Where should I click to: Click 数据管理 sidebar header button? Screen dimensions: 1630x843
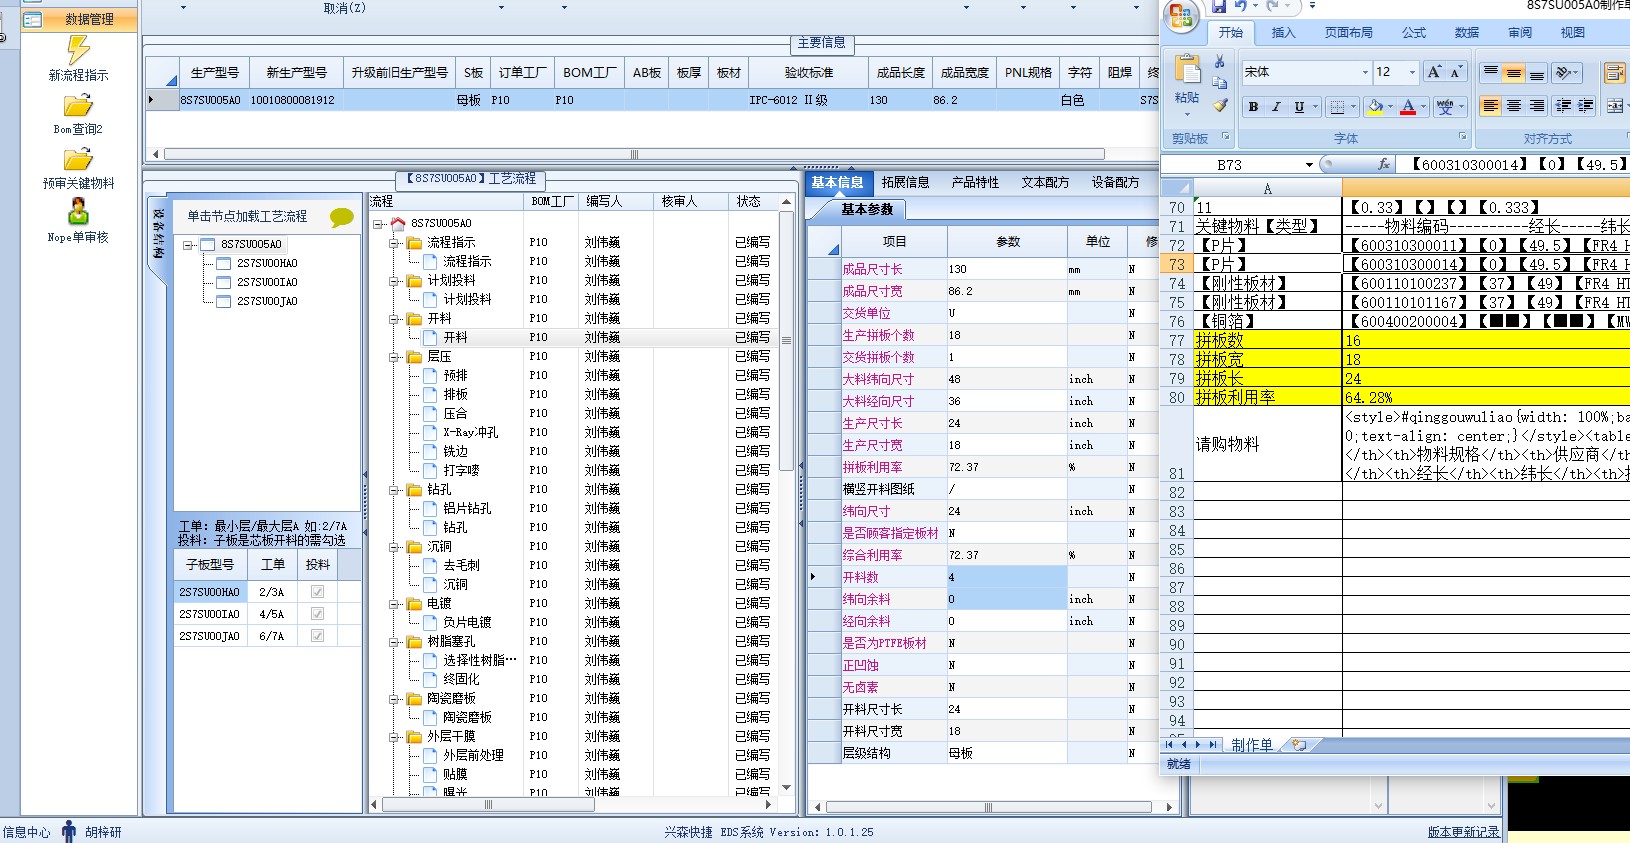(x=80, y=19)
